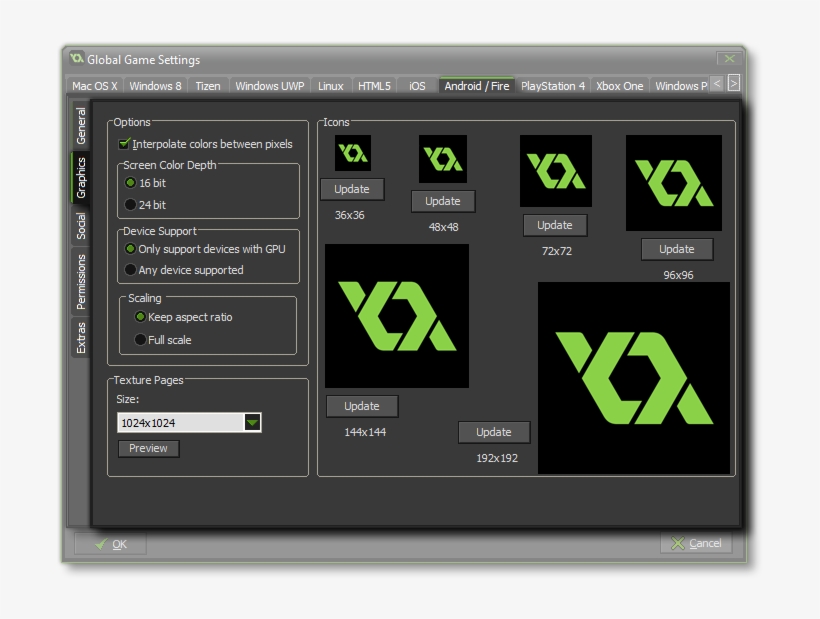Viewport: 820px width, 619px height.
Task: Open the 1024x1024 texture size dropdown
Action: coord(188,422)
